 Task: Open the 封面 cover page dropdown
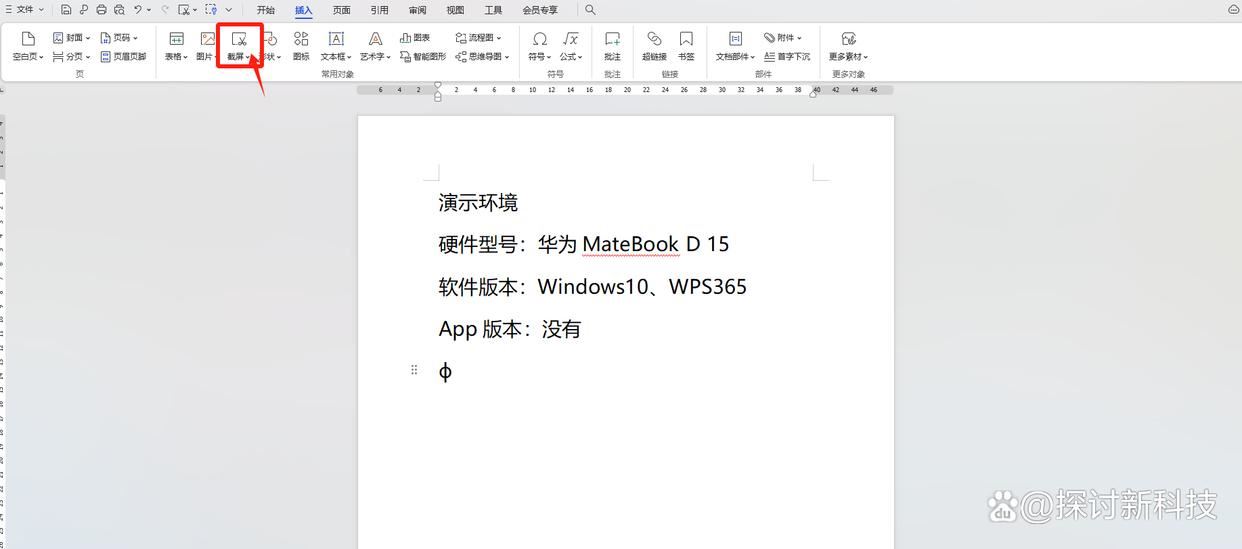coord(72,38)
